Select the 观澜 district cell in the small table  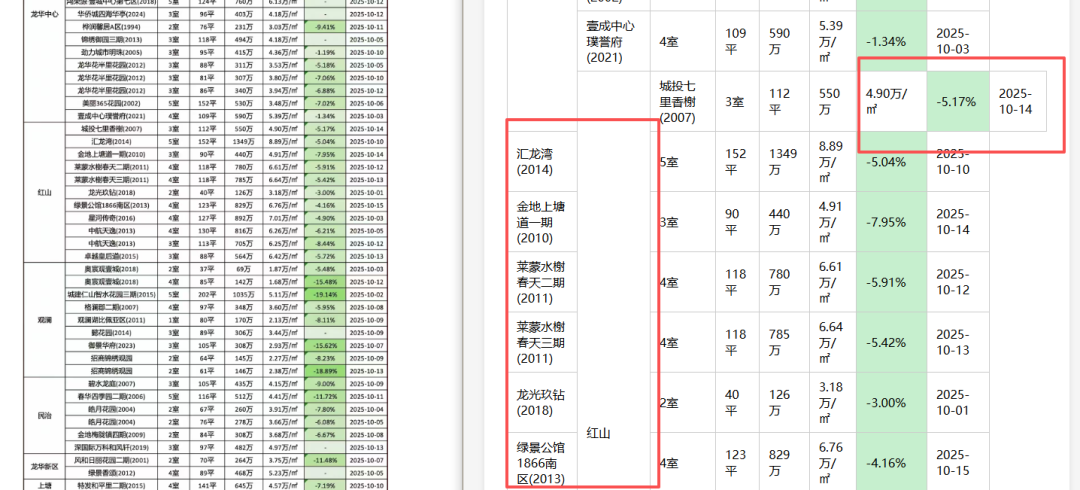coord(44,320)
